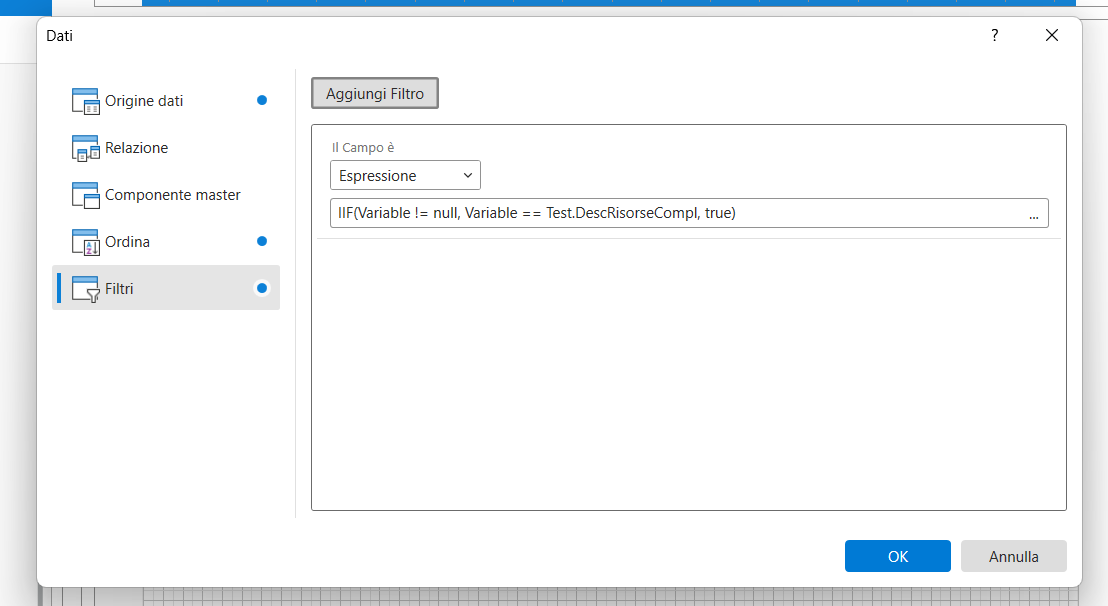
Task: Open the Componente master section label
Action: pos(172,195)
